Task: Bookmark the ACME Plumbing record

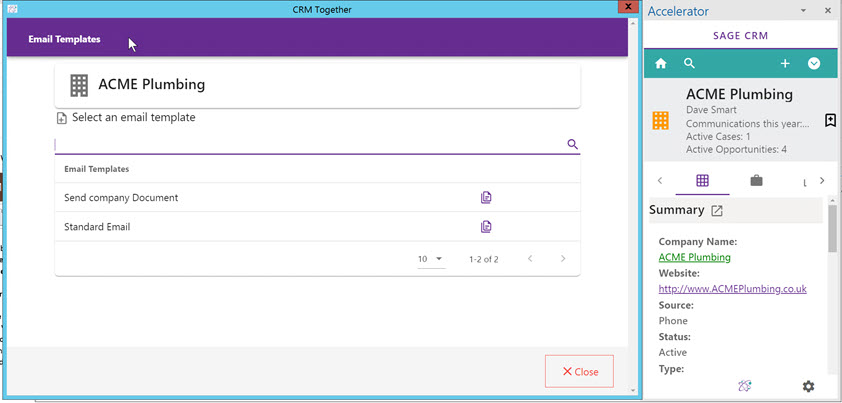Action: [x=830, y=120]
